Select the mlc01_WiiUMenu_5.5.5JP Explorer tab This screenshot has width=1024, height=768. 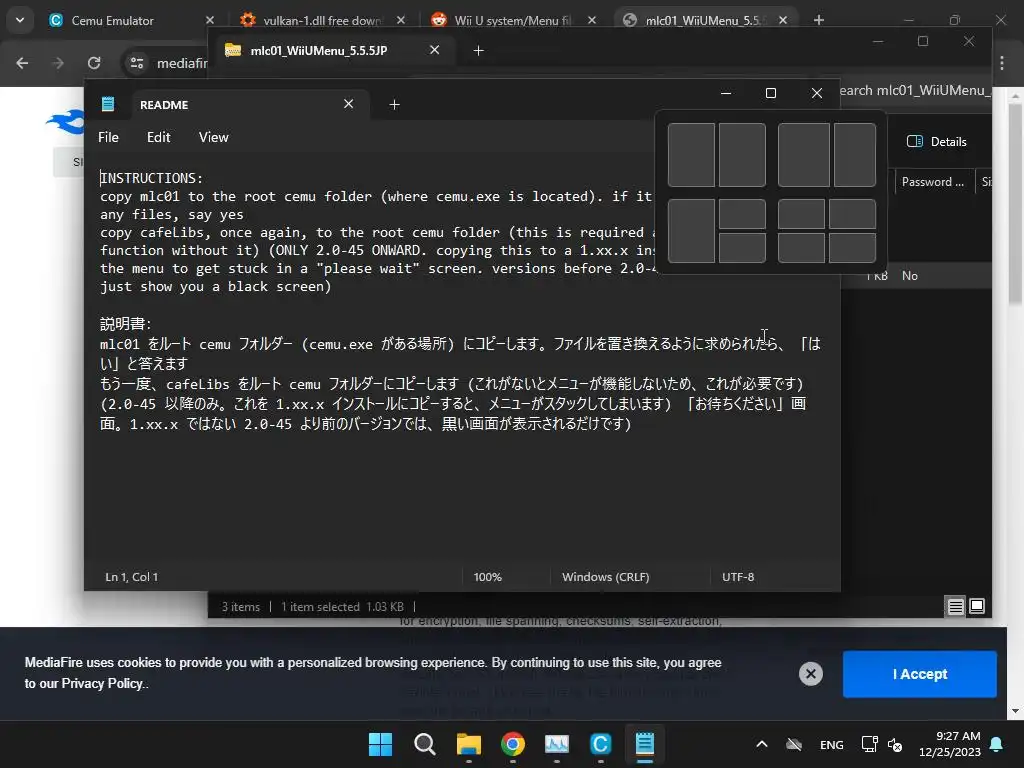click(319, 50)
